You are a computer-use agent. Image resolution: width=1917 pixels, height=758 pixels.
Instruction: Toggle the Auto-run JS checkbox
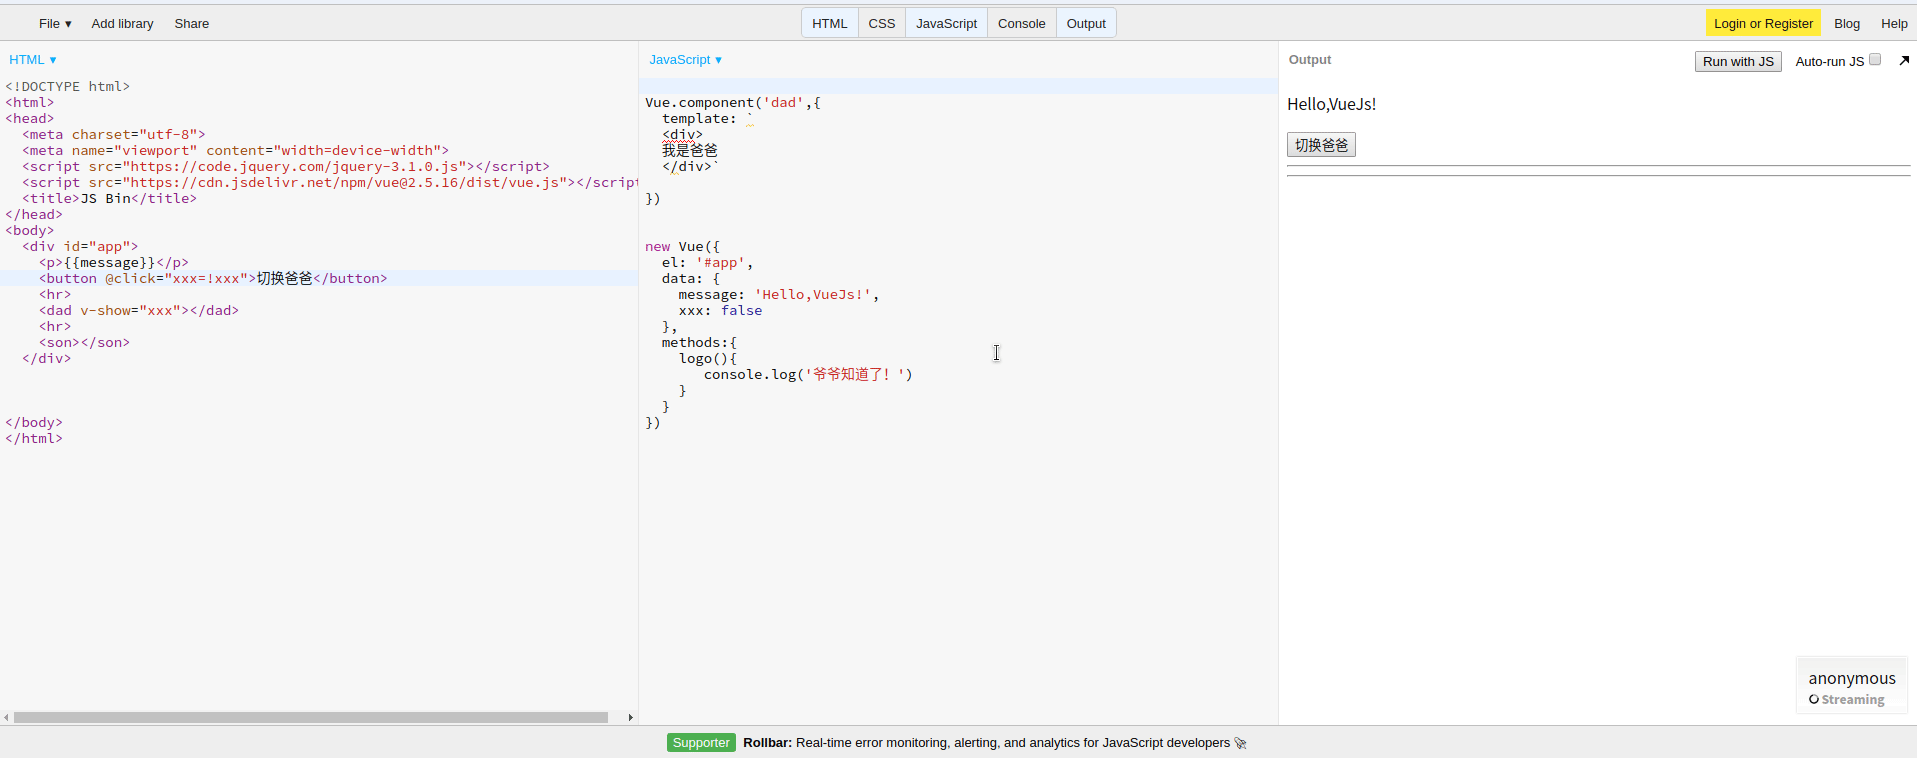tap(1875, 60)
